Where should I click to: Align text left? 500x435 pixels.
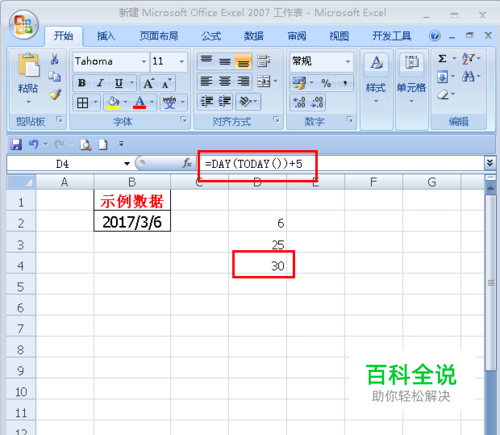point(206,81)
